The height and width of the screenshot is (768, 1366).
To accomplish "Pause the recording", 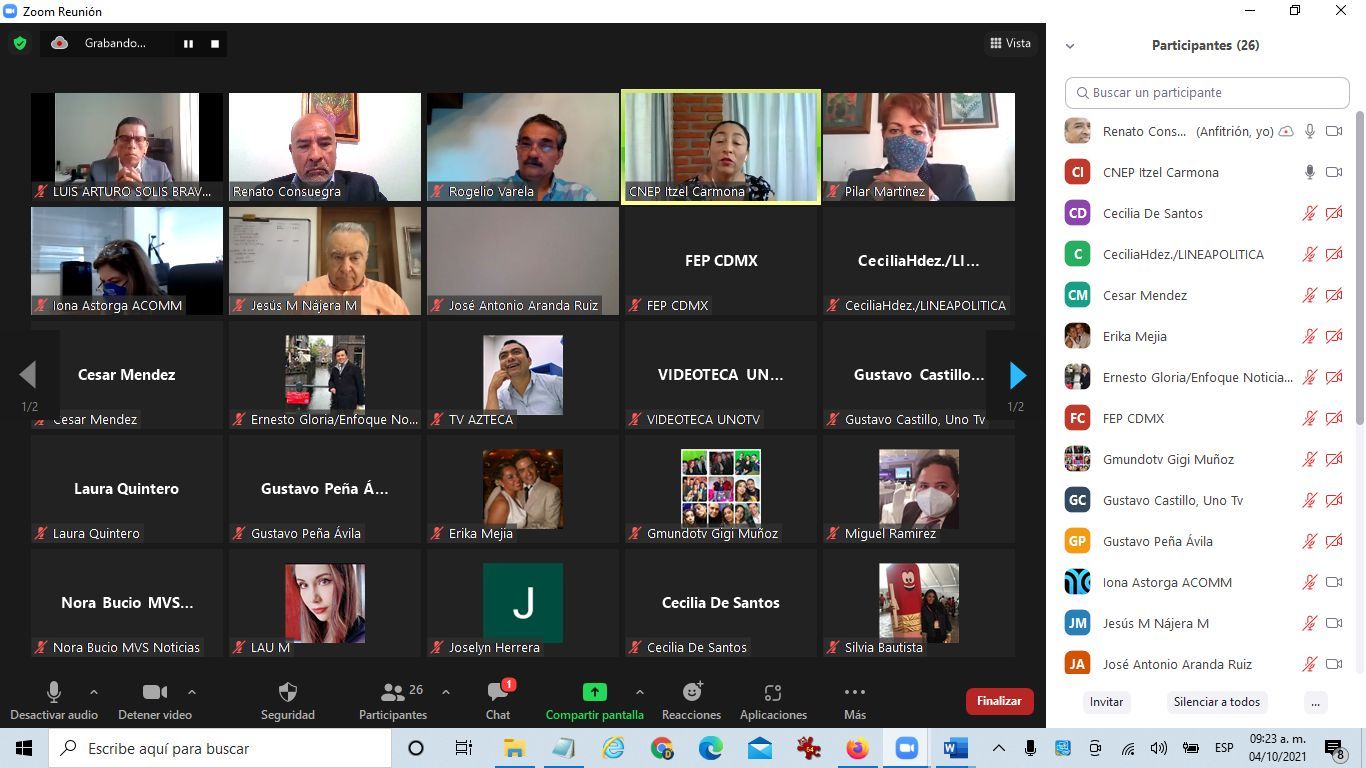I will [188, 44].
